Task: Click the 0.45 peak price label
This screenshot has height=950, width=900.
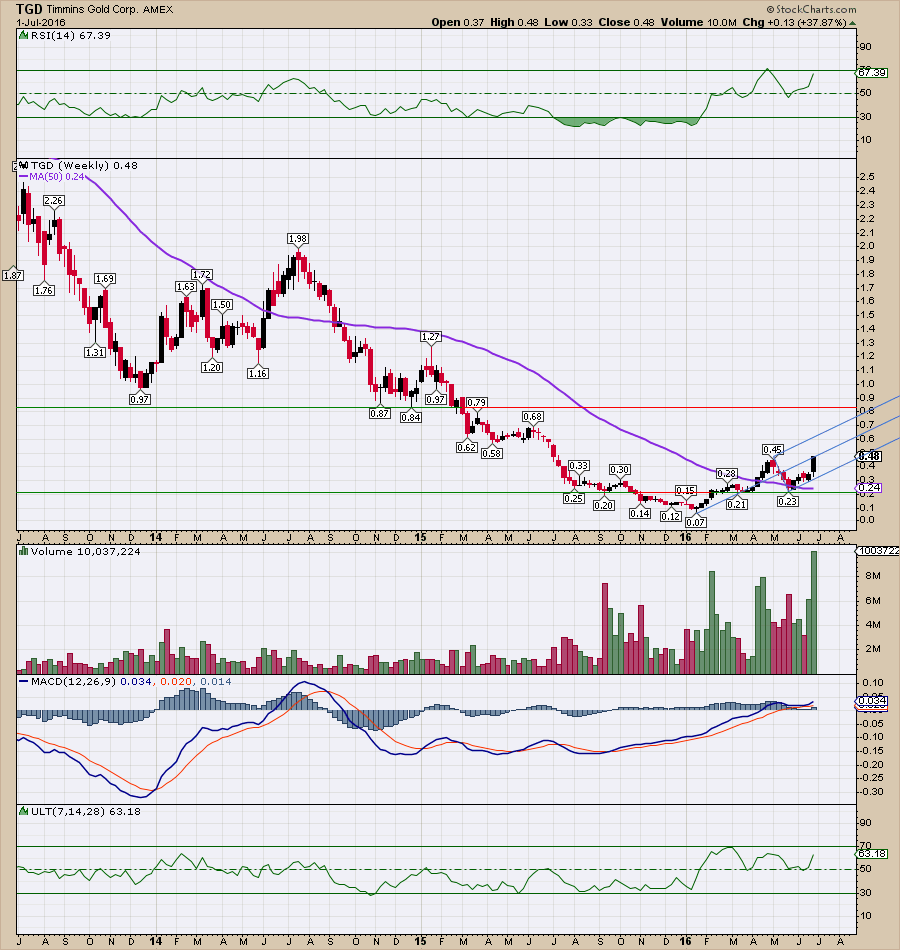Action: [772, 449]
